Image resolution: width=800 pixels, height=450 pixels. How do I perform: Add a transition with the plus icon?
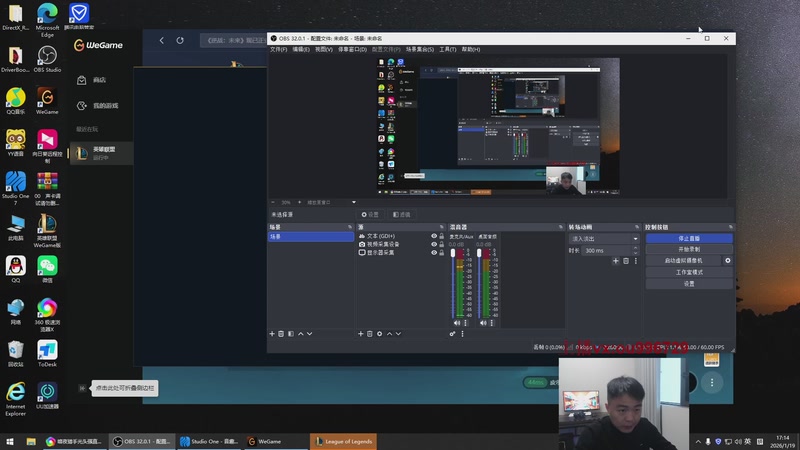pyautogui.click(x=616, y=261)
